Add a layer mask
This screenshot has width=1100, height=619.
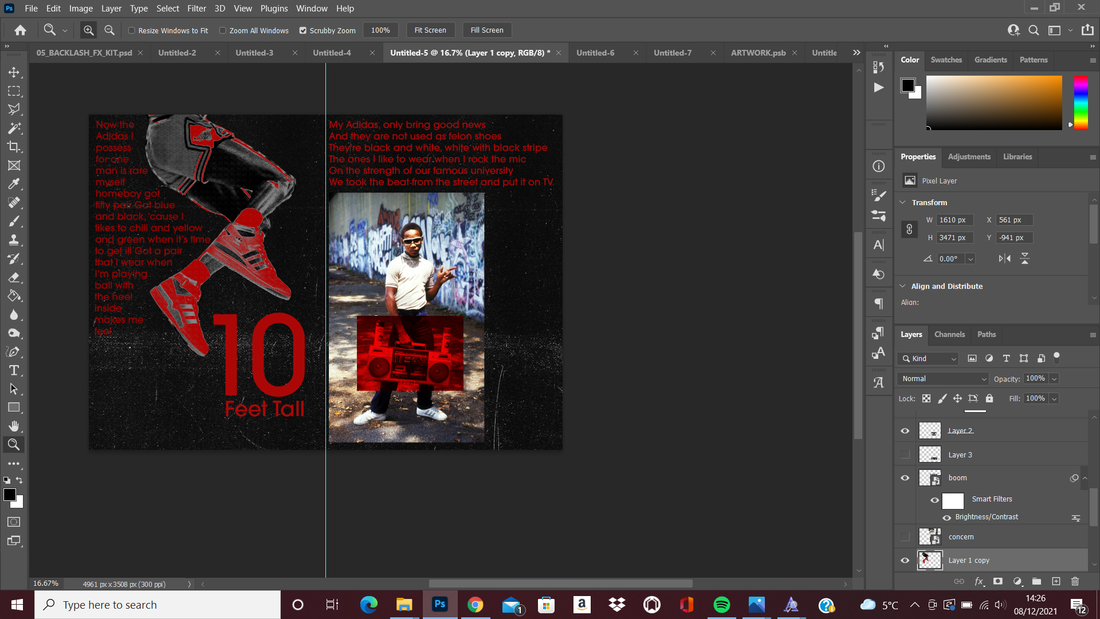(998, 581)
